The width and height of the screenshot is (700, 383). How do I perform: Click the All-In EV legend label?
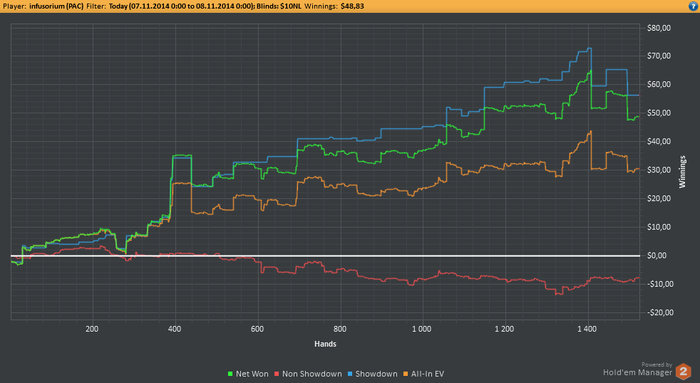tap(428, 374)
